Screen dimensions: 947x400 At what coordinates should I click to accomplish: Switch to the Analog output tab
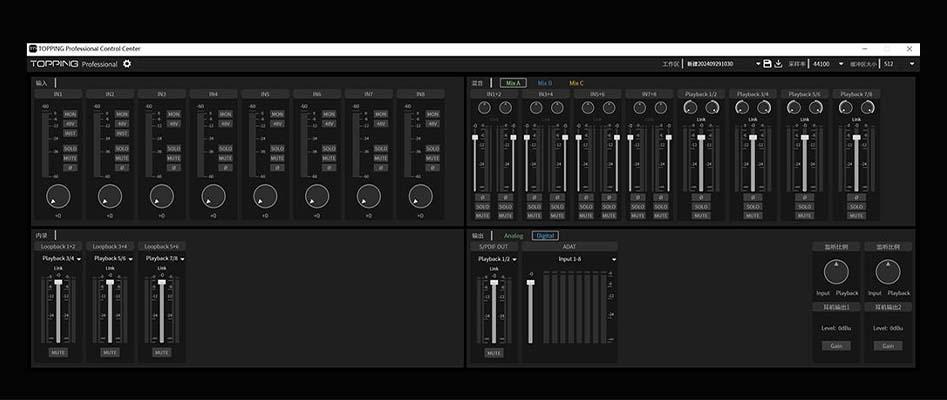[513, 236]
